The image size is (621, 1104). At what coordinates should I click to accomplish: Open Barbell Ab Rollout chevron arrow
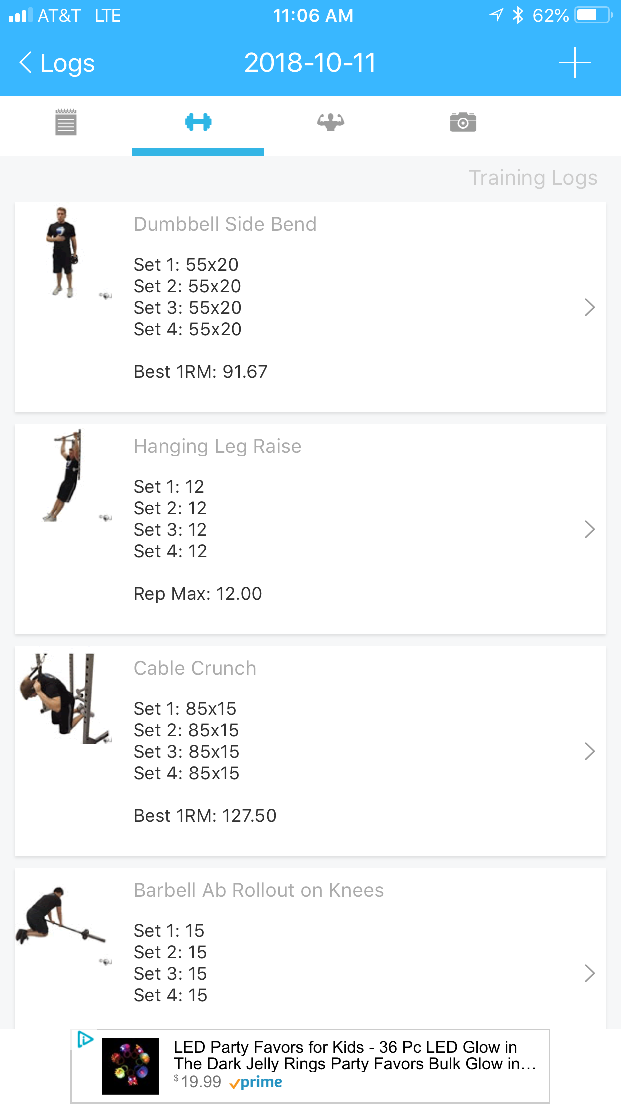589,974
